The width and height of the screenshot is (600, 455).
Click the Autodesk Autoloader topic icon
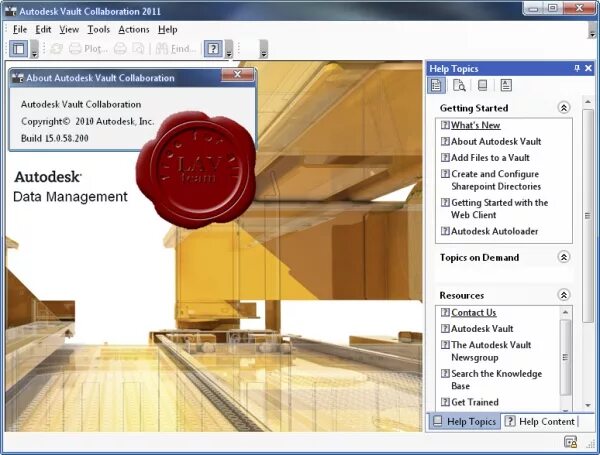(445, 231)
